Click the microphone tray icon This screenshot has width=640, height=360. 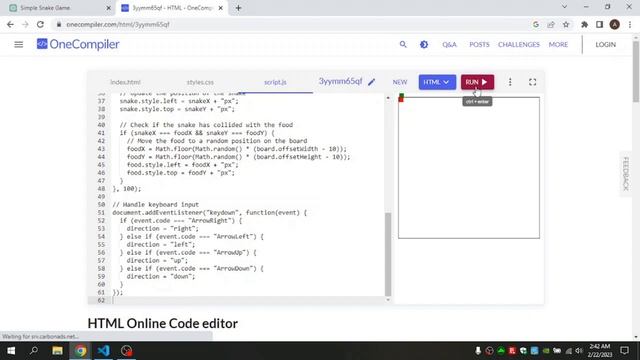pyautogui.click(x=478, y=351)
